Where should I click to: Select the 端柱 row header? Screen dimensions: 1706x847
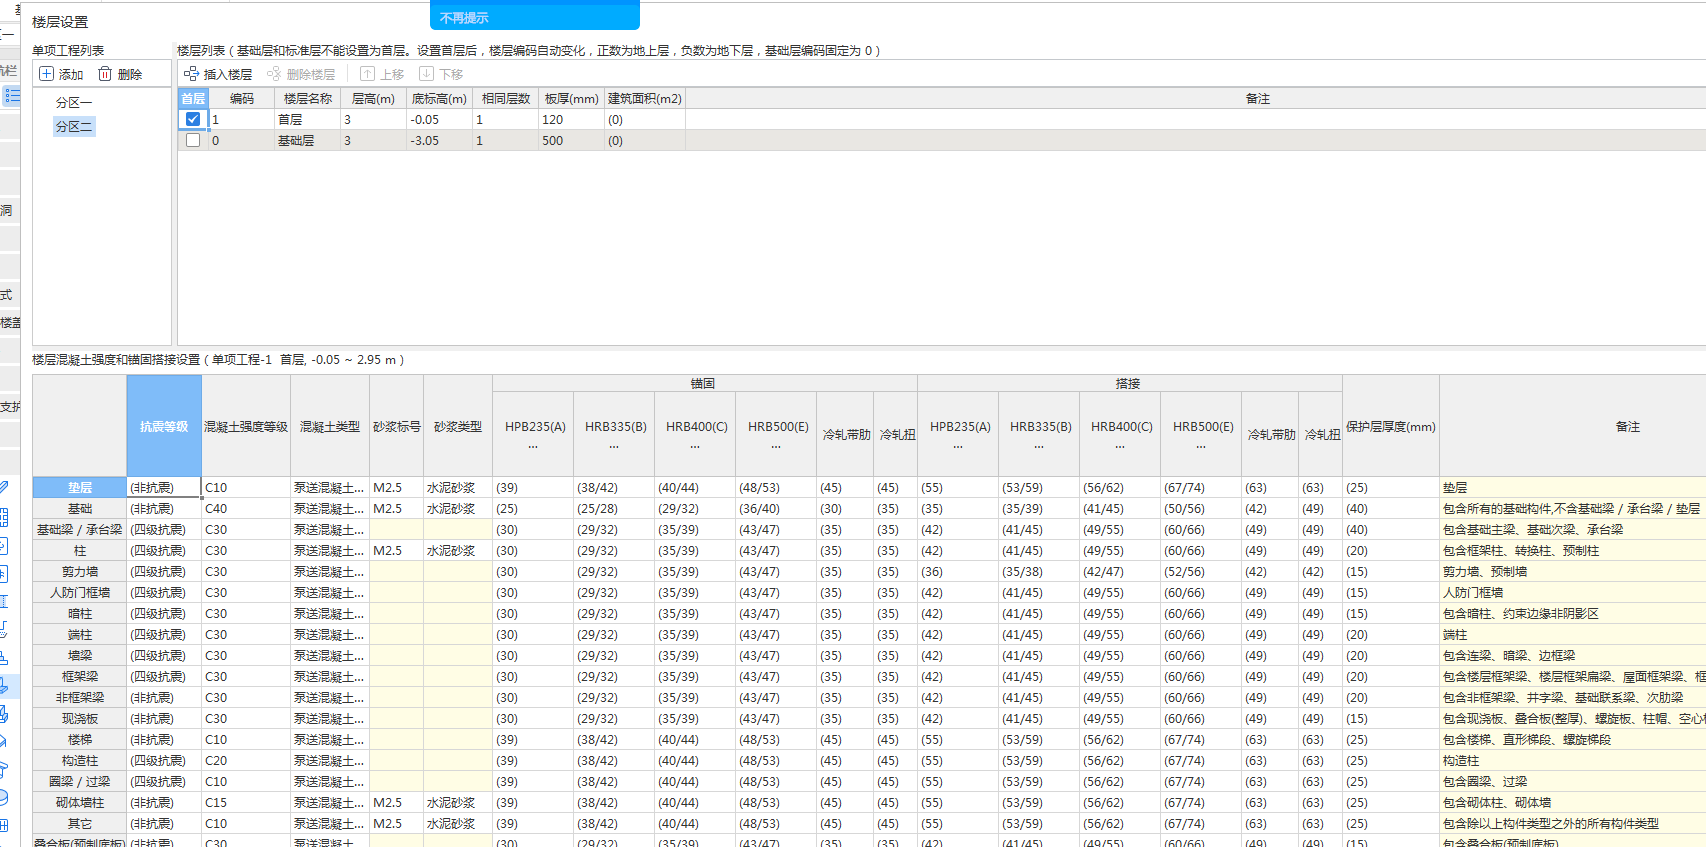(x=80, y=635)
